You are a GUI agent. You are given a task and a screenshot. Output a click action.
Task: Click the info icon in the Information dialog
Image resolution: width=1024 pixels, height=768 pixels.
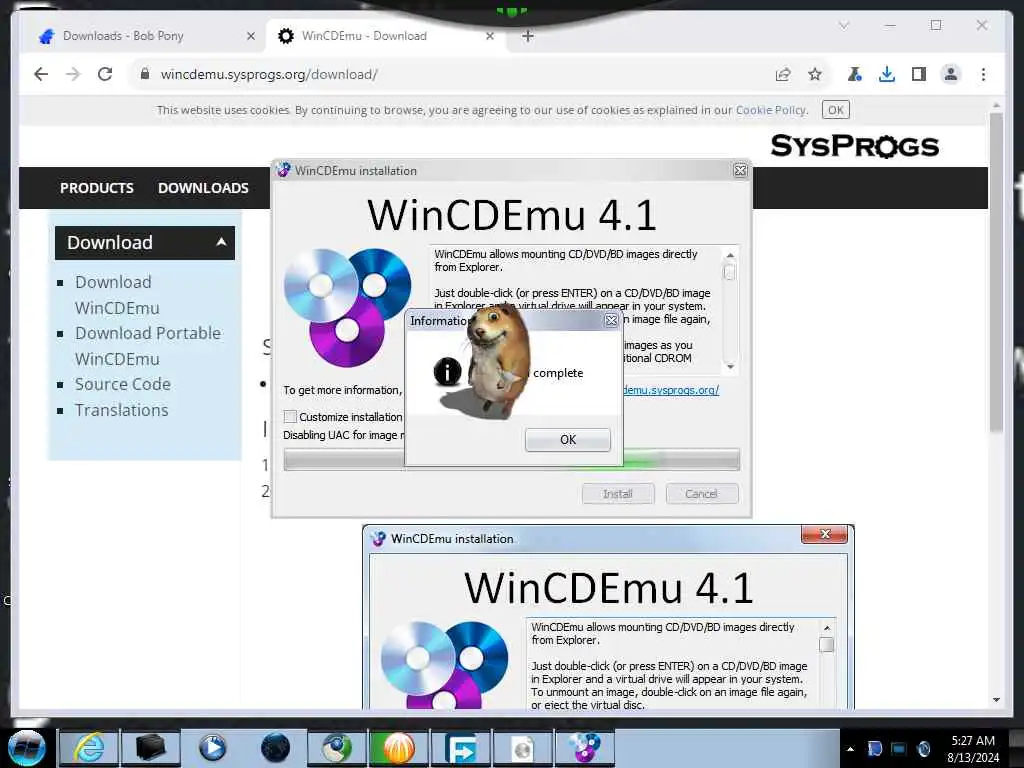pyautogui.click(x=447, y=372)
